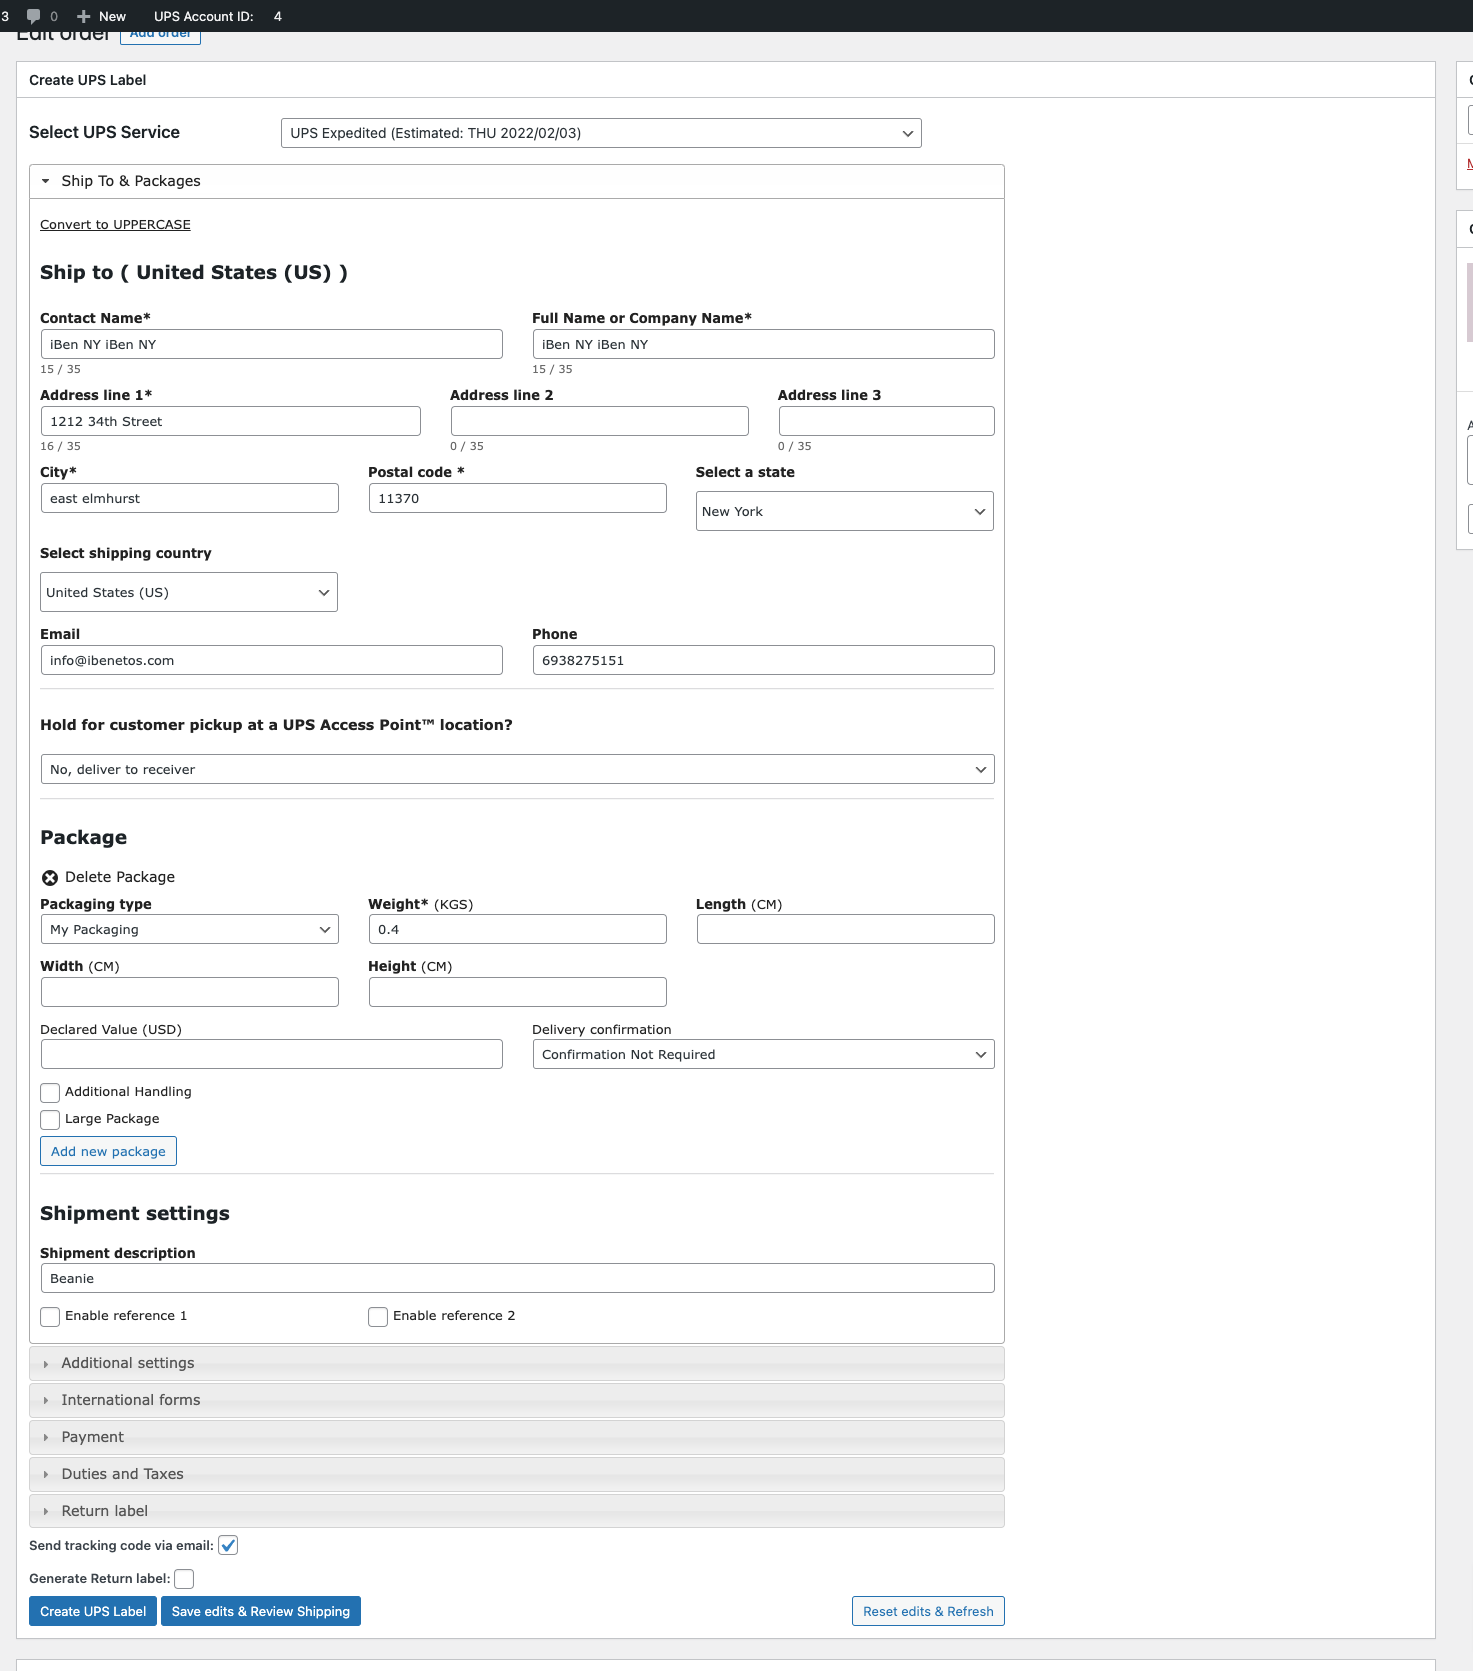Expand the International forms section
This screenshot has height=1671, width=1473.
coord(130,1401)
